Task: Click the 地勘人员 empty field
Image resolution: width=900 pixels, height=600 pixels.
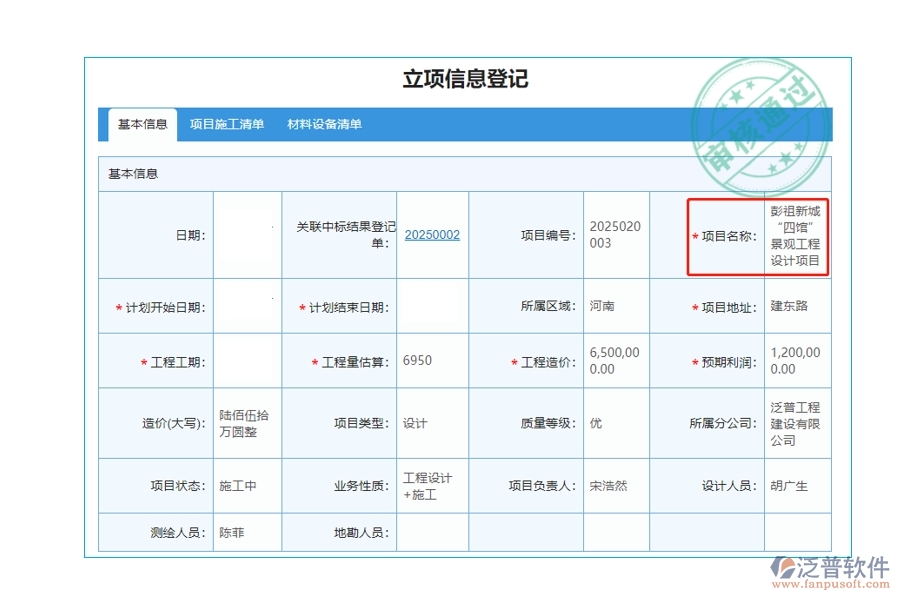Action: pyautogui.click(x=432, y=532)
